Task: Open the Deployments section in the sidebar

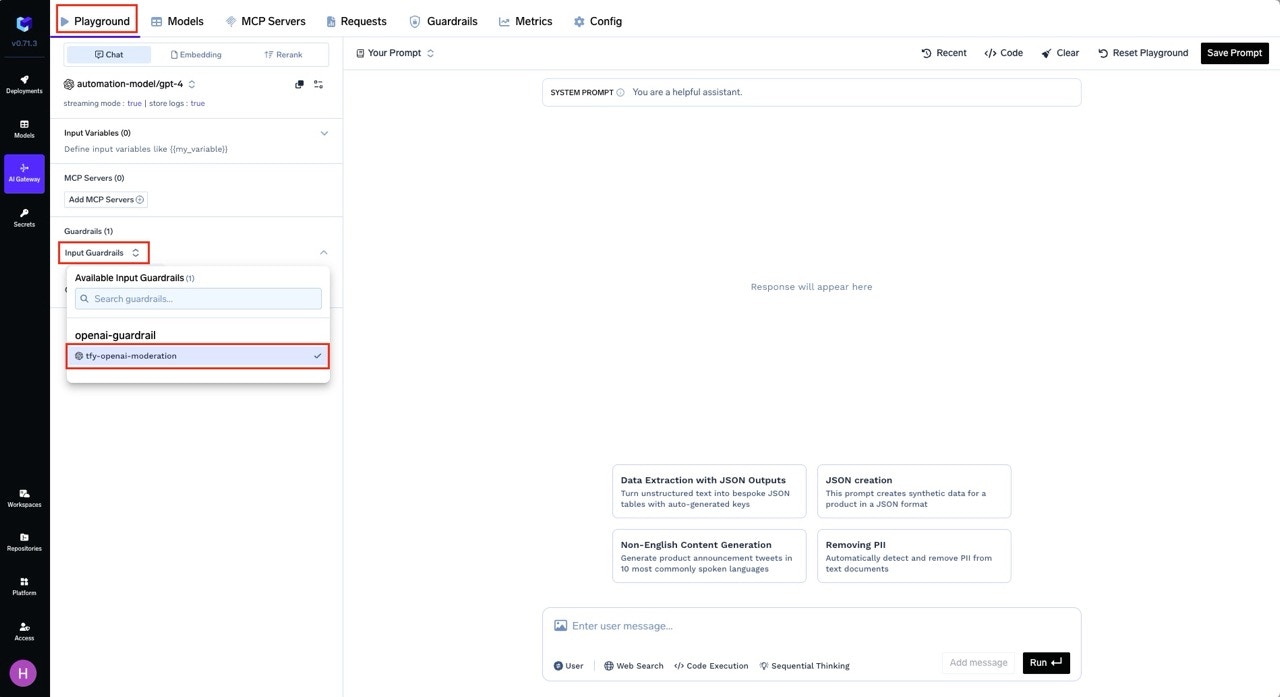Action: (x=23, y=84)
